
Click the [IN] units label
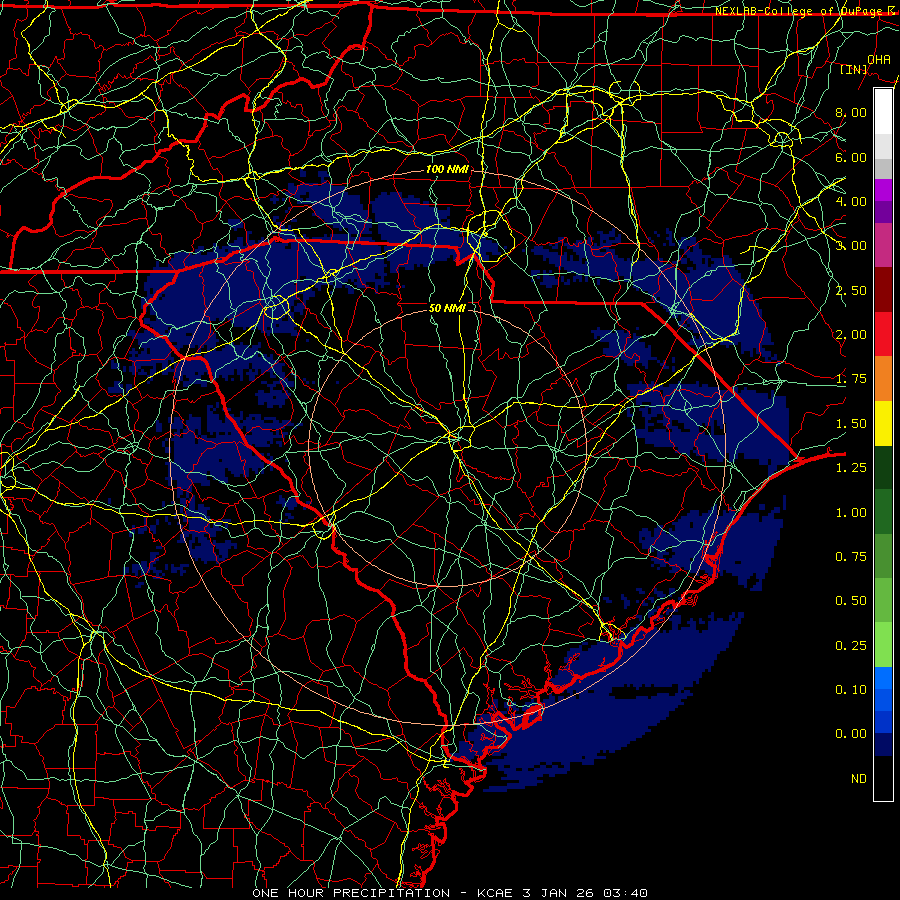[x=854, y=69]
